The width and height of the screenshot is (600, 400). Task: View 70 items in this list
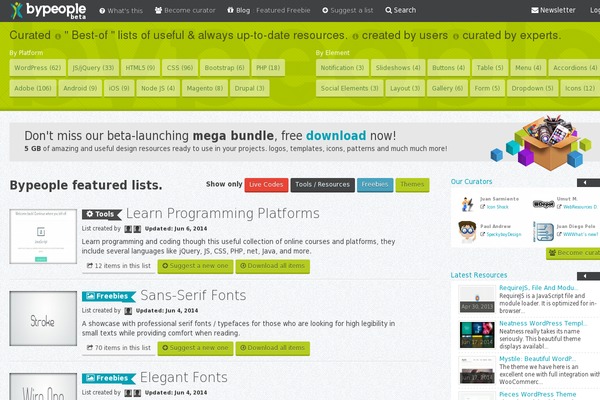coord(119,348)
